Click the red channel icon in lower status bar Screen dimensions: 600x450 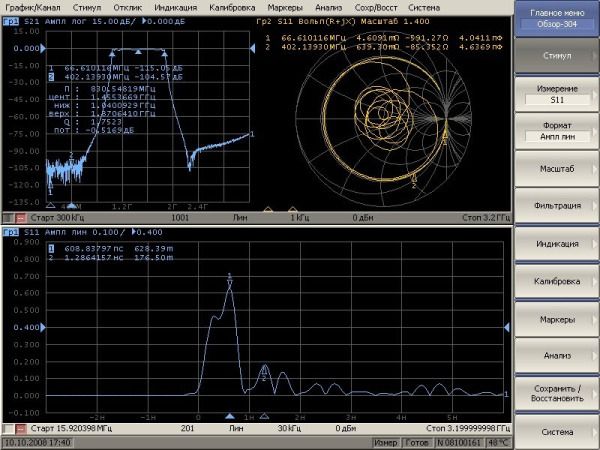[x=20, y=428]
